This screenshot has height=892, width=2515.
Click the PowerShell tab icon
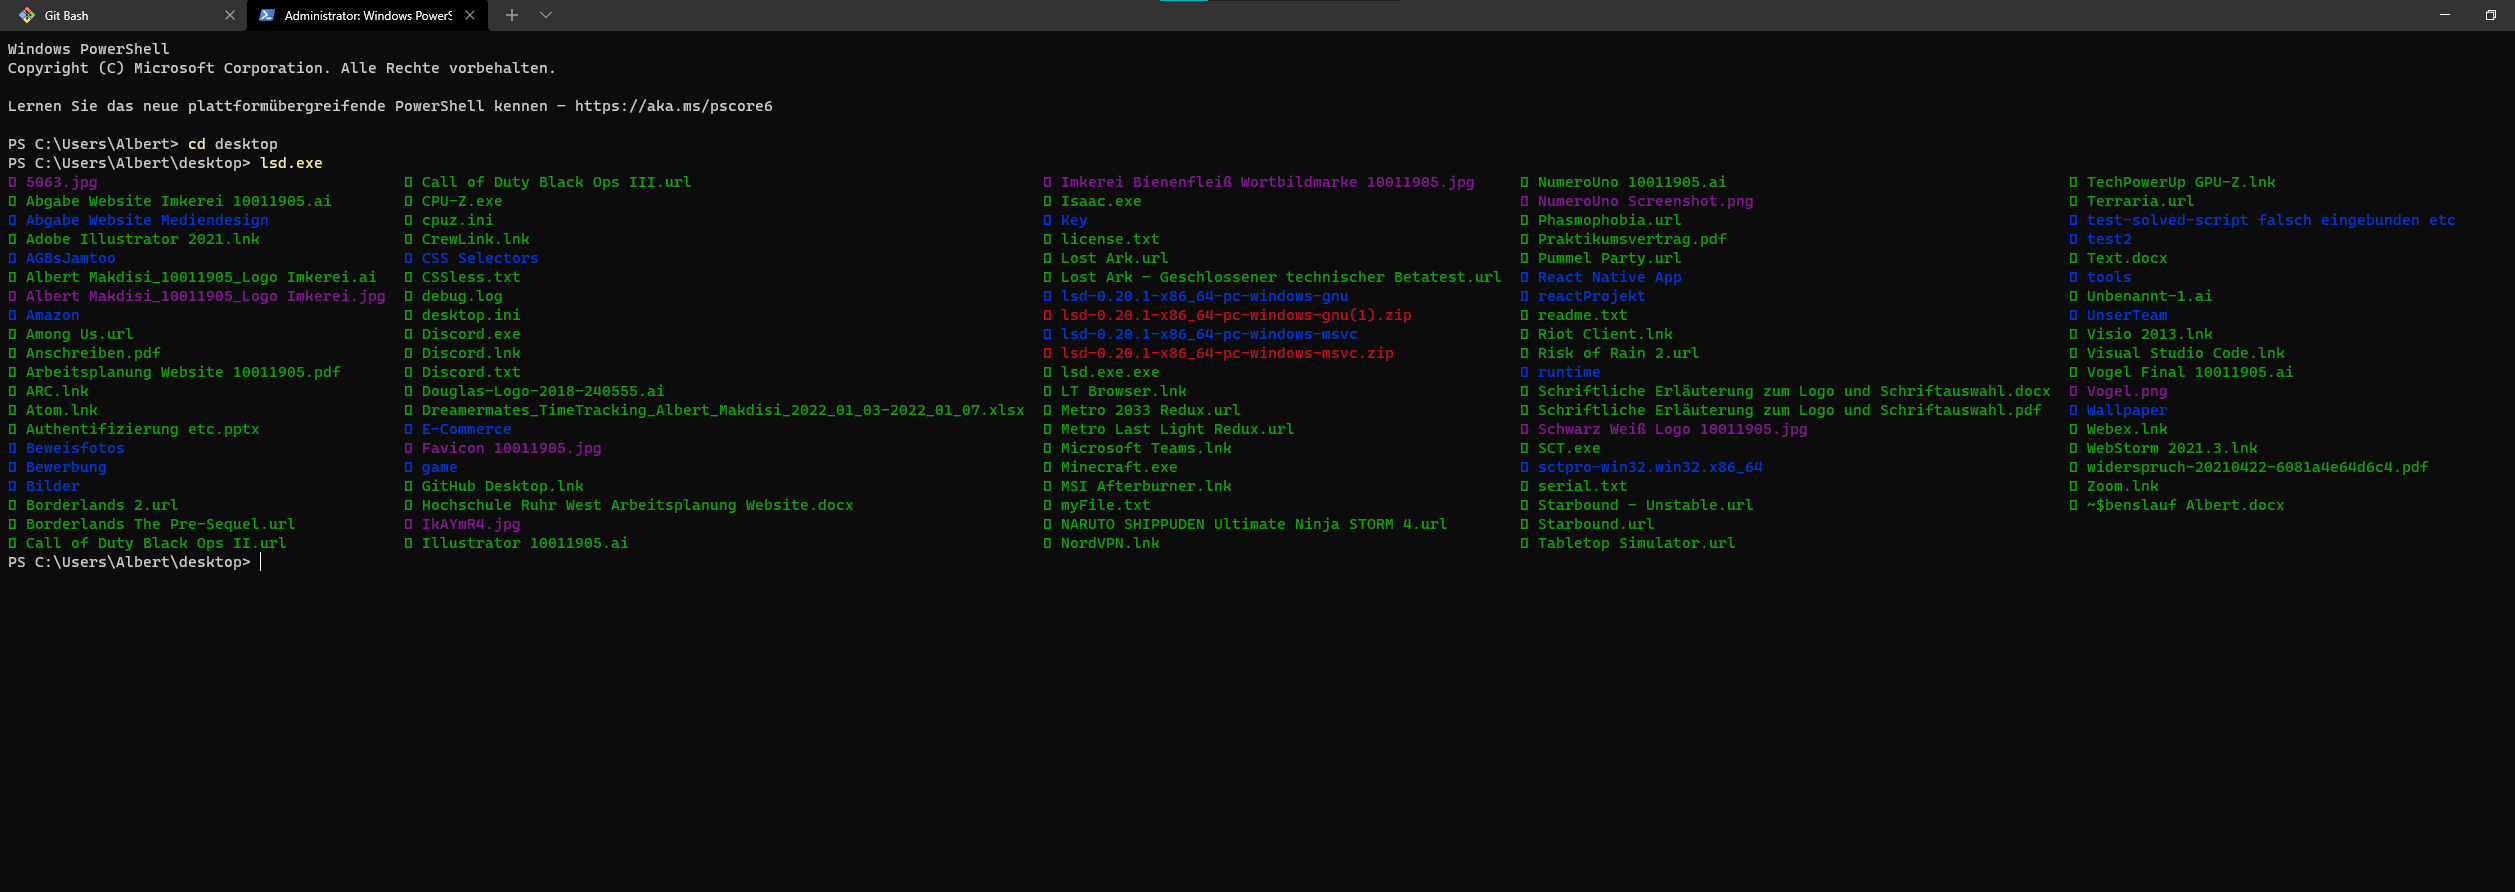[x=267, y=15]
